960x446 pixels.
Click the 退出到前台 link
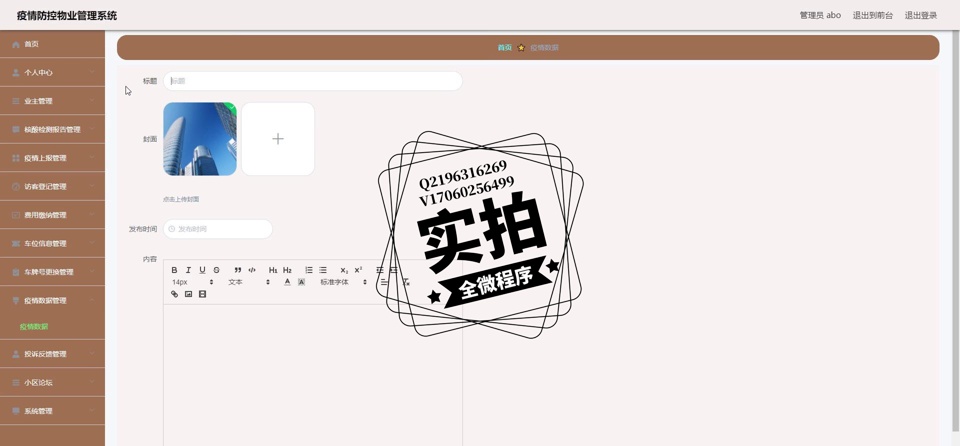872,15
